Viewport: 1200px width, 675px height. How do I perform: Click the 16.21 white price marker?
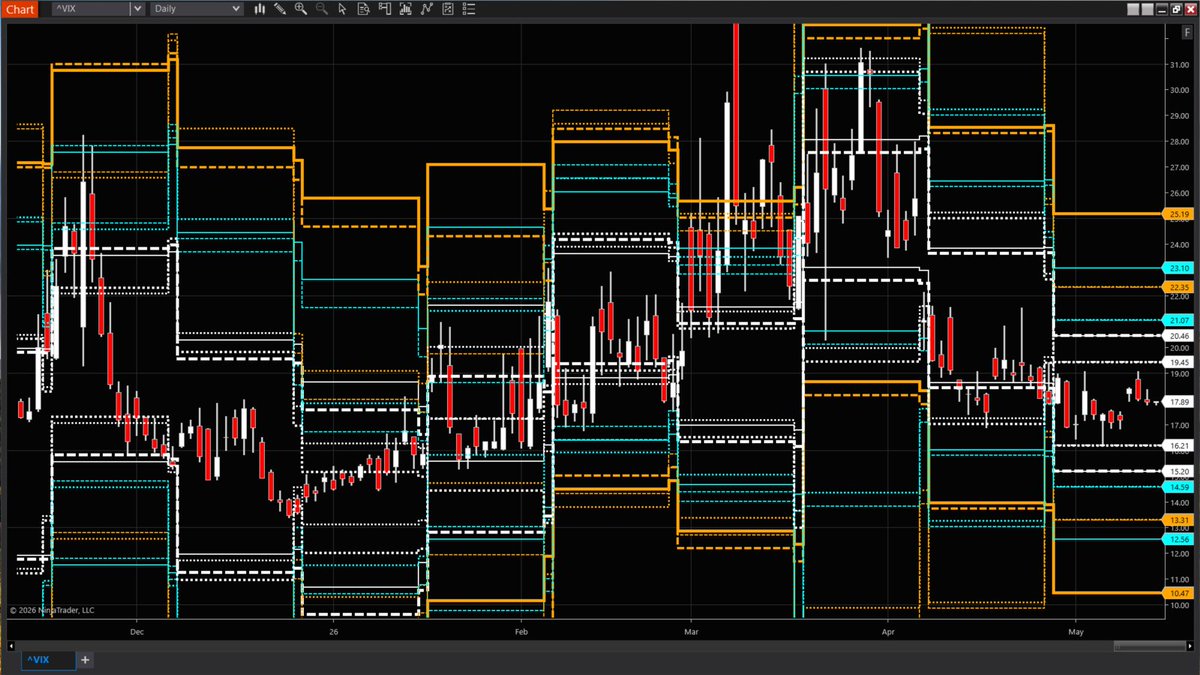(x=1178, y=445)
